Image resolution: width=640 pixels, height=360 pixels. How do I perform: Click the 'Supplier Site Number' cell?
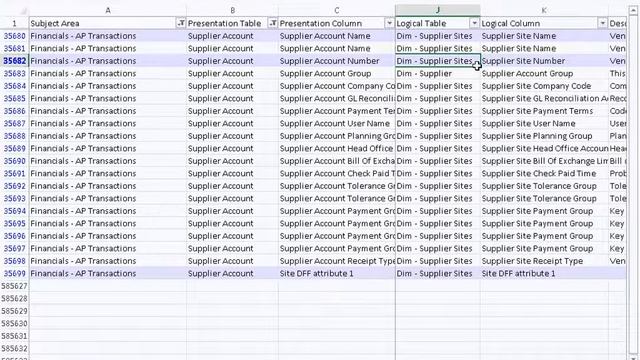click(x=544, y=61)
